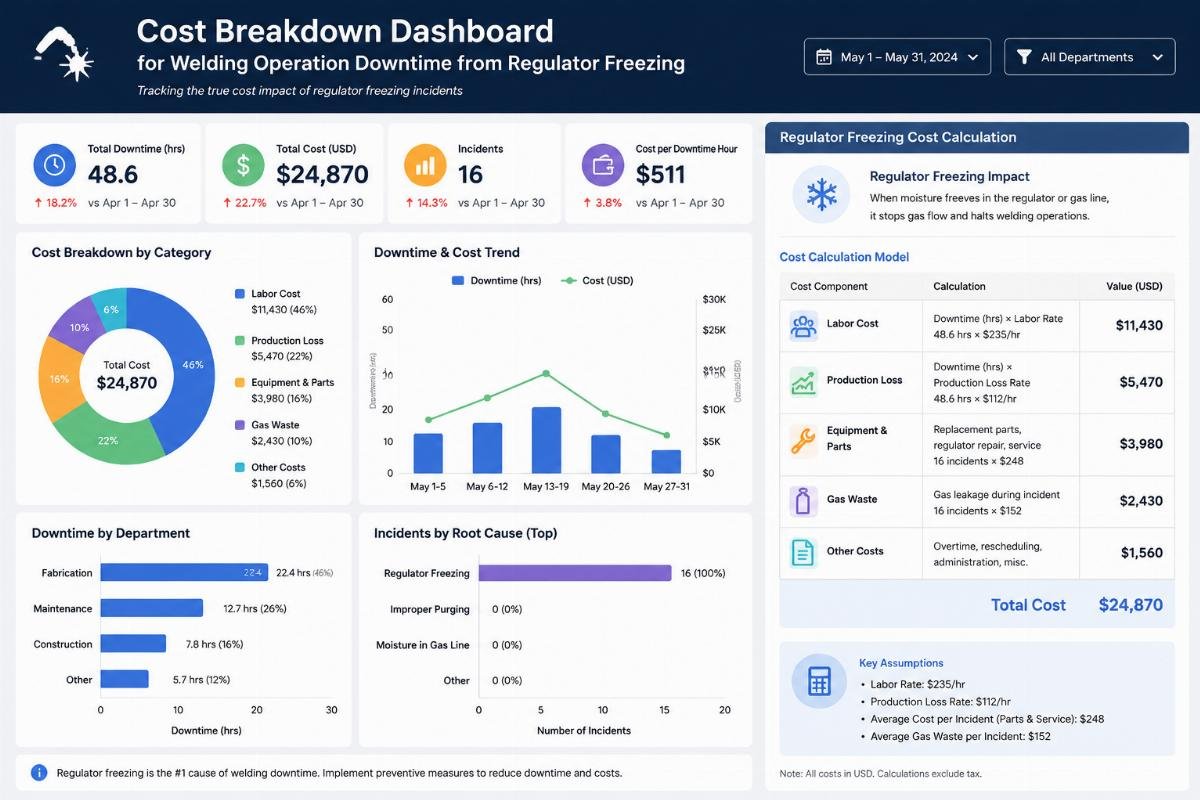Click the Maintenance downtime bar

coord(152,608)
